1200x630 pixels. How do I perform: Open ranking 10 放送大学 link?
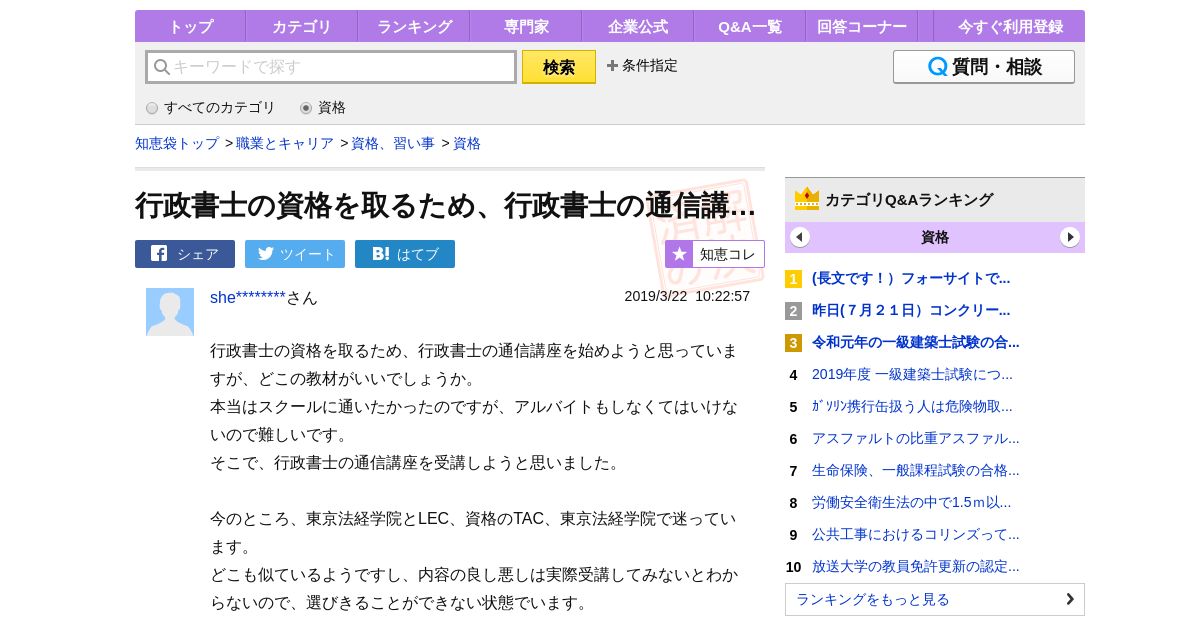coord(916,566)
